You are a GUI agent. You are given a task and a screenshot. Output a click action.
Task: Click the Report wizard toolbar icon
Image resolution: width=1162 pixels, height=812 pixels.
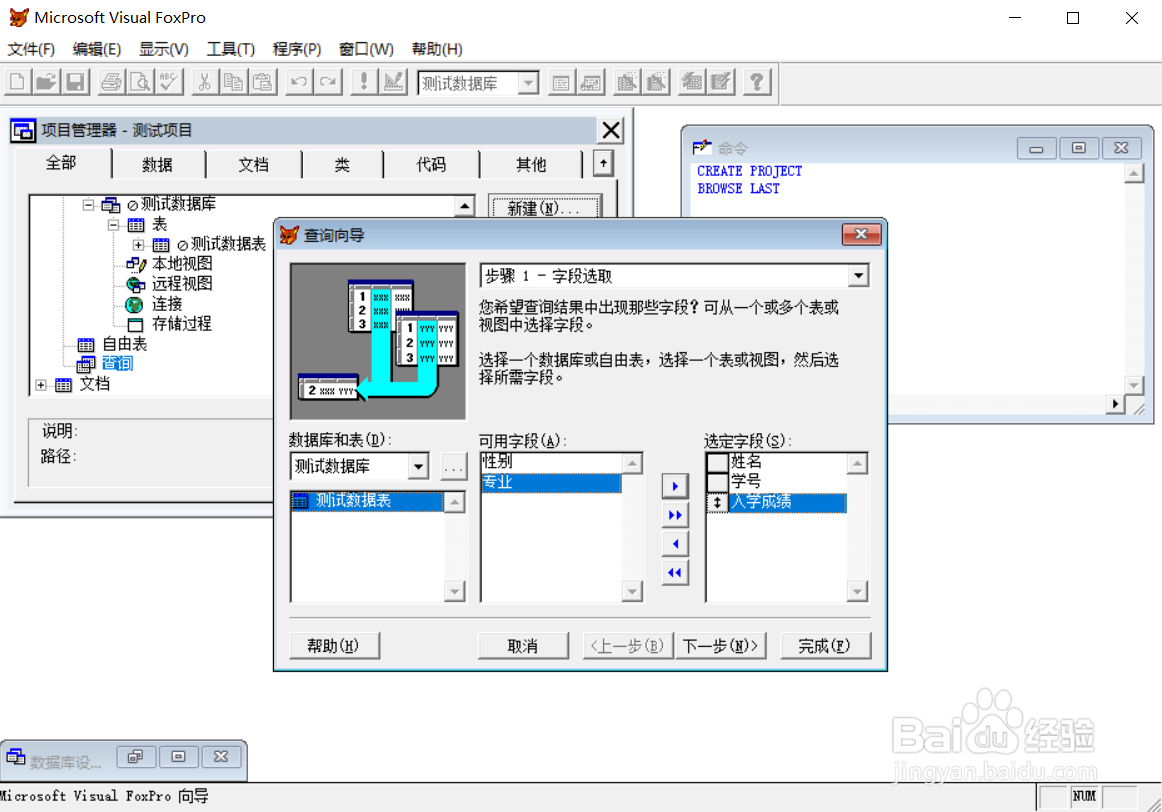point(656,82)
